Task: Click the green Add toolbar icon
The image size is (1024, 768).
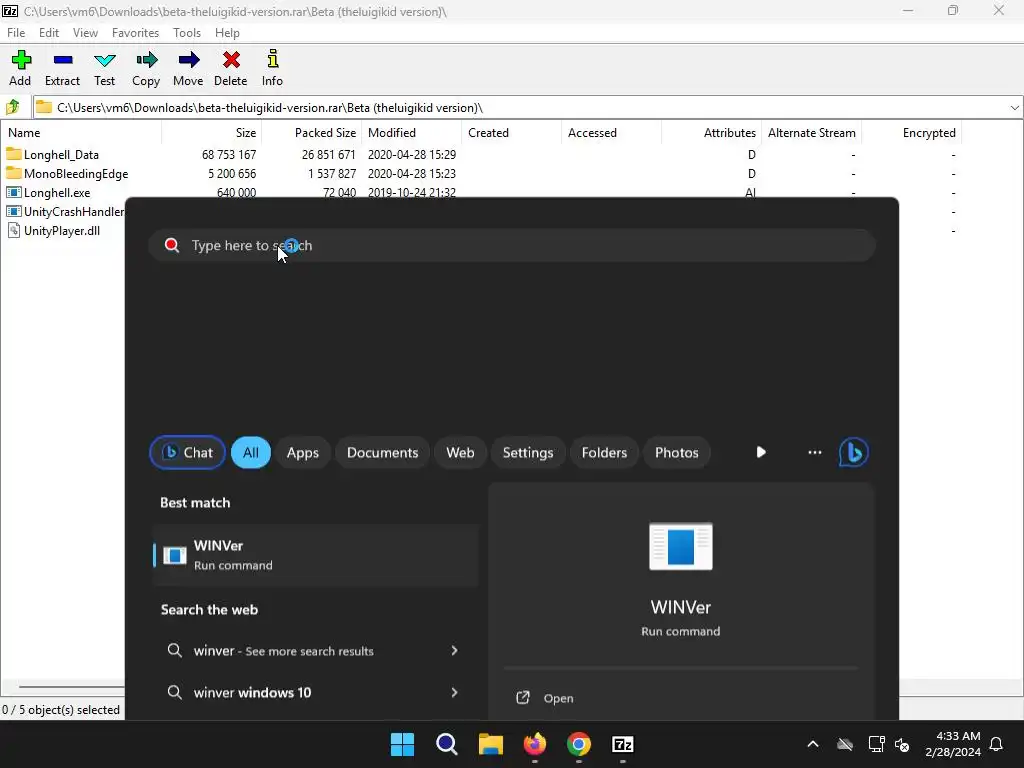Action: 21,60
